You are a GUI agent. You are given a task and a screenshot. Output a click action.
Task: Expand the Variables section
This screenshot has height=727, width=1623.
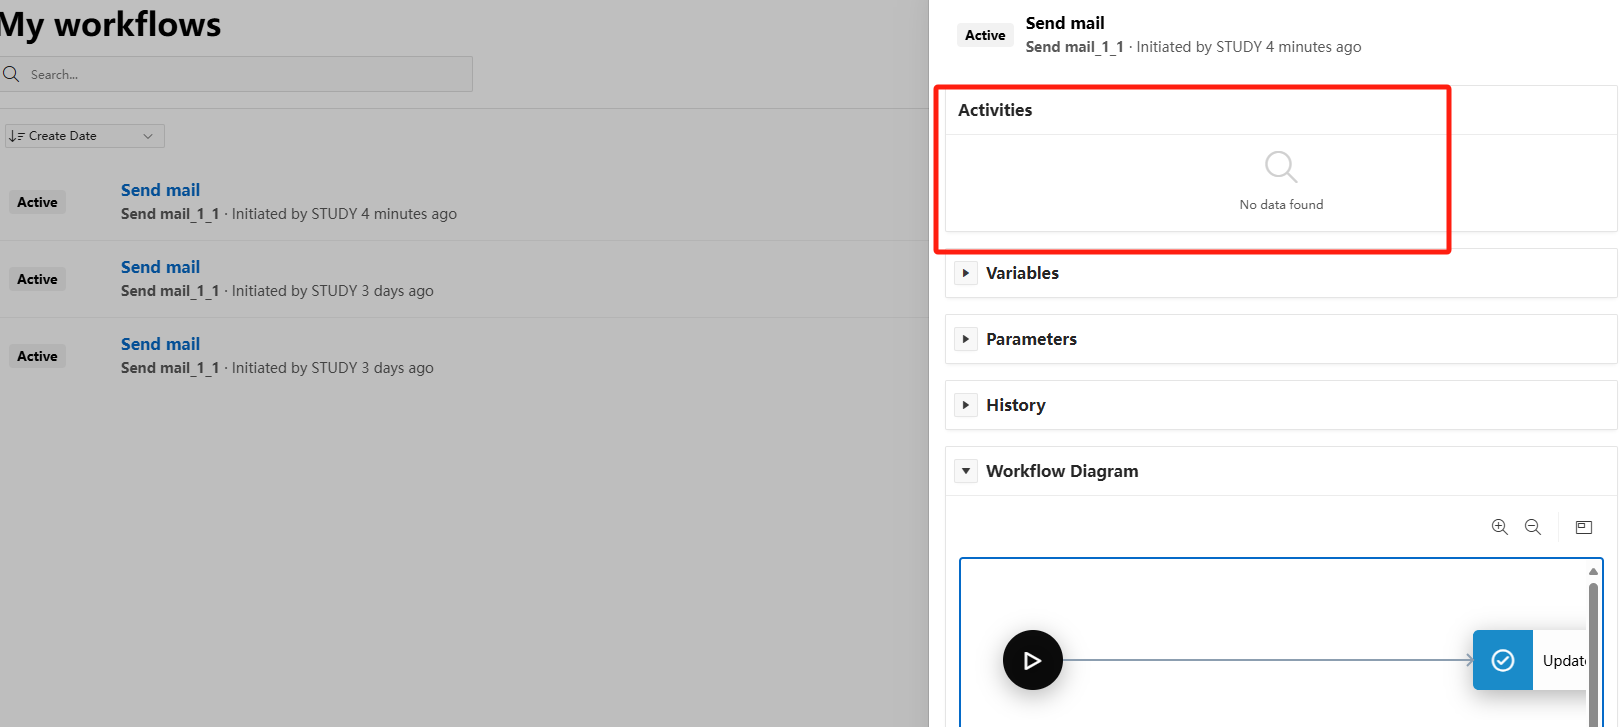coord(966,273)
